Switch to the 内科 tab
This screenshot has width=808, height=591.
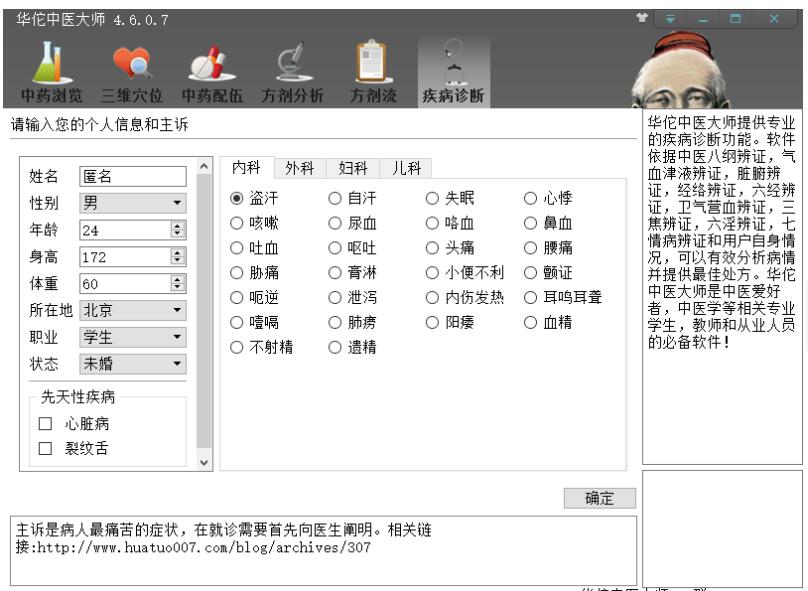point(246,167)
